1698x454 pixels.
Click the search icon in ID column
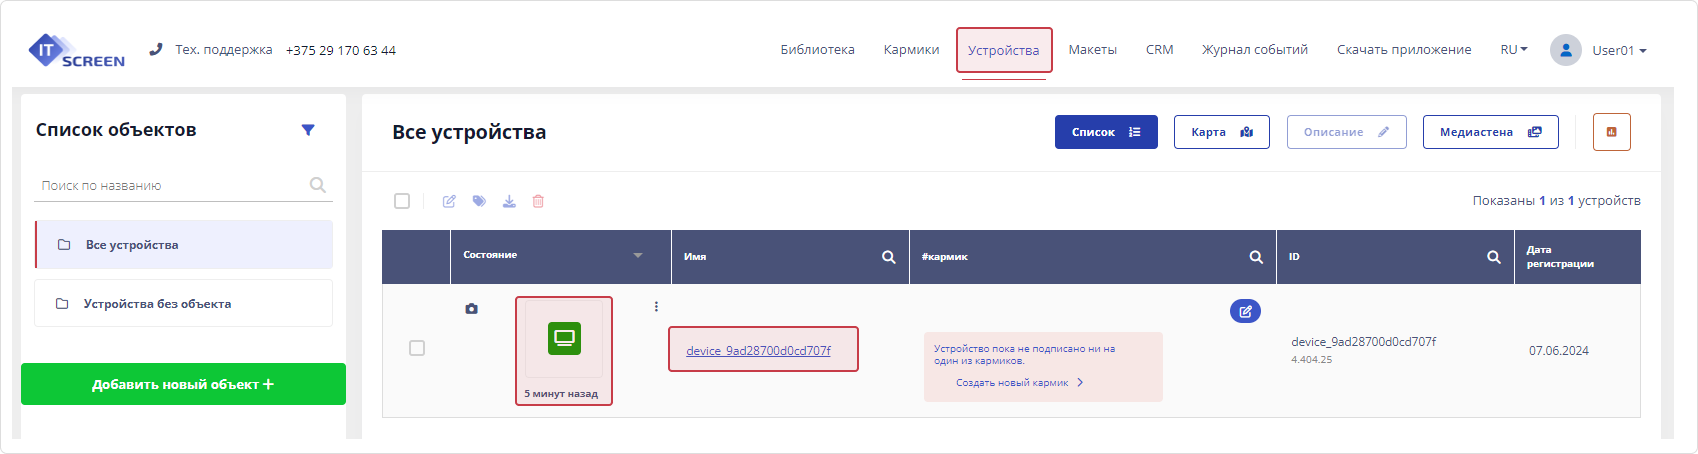click(x=1494, y=257)
